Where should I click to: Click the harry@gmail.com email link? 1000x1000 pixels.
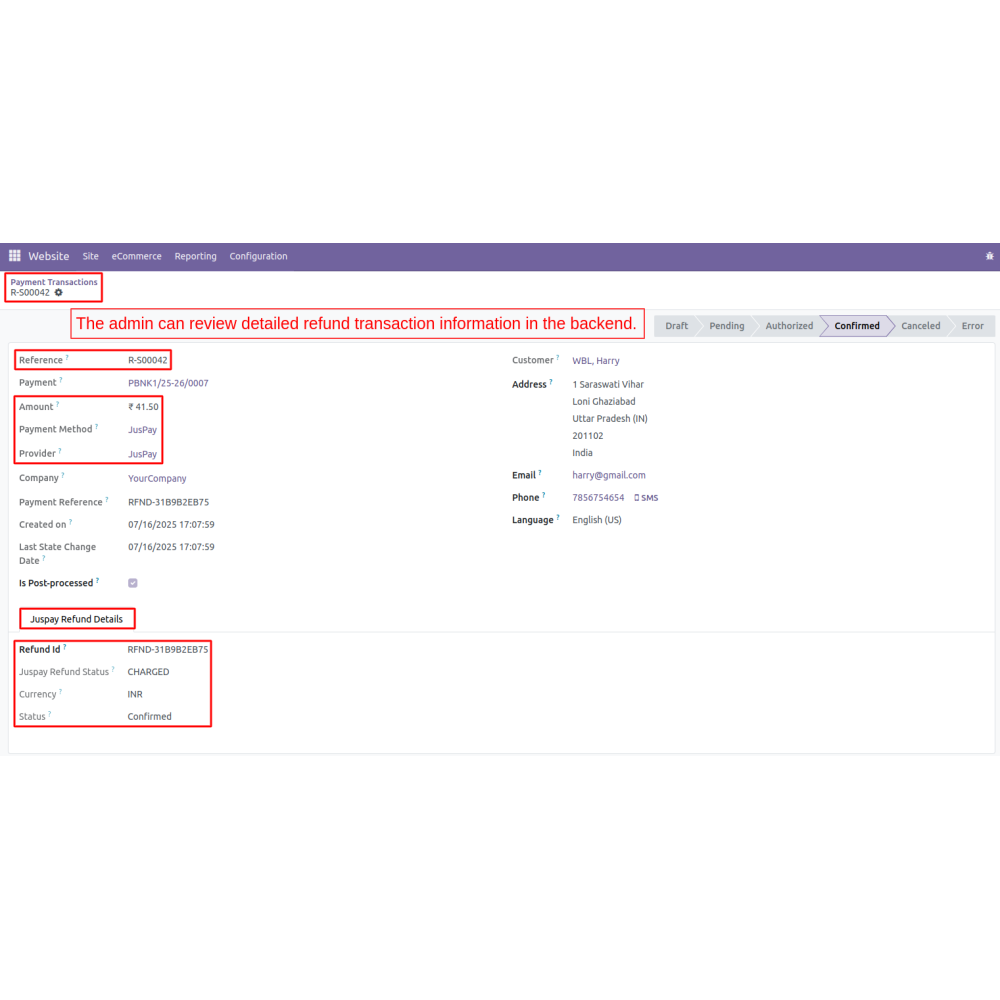(x=608, y=476)
